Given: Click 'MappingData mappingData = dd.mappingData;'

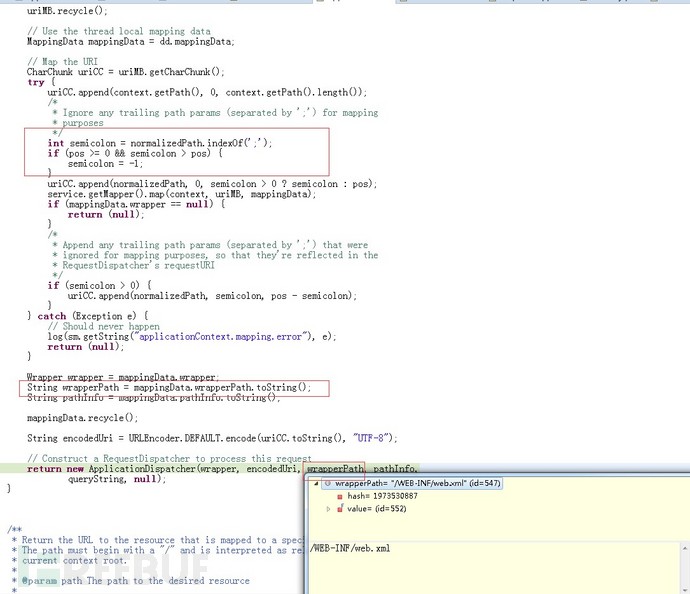Looking at the screenshot, I should pyautogui.click(x=131, y=42).
